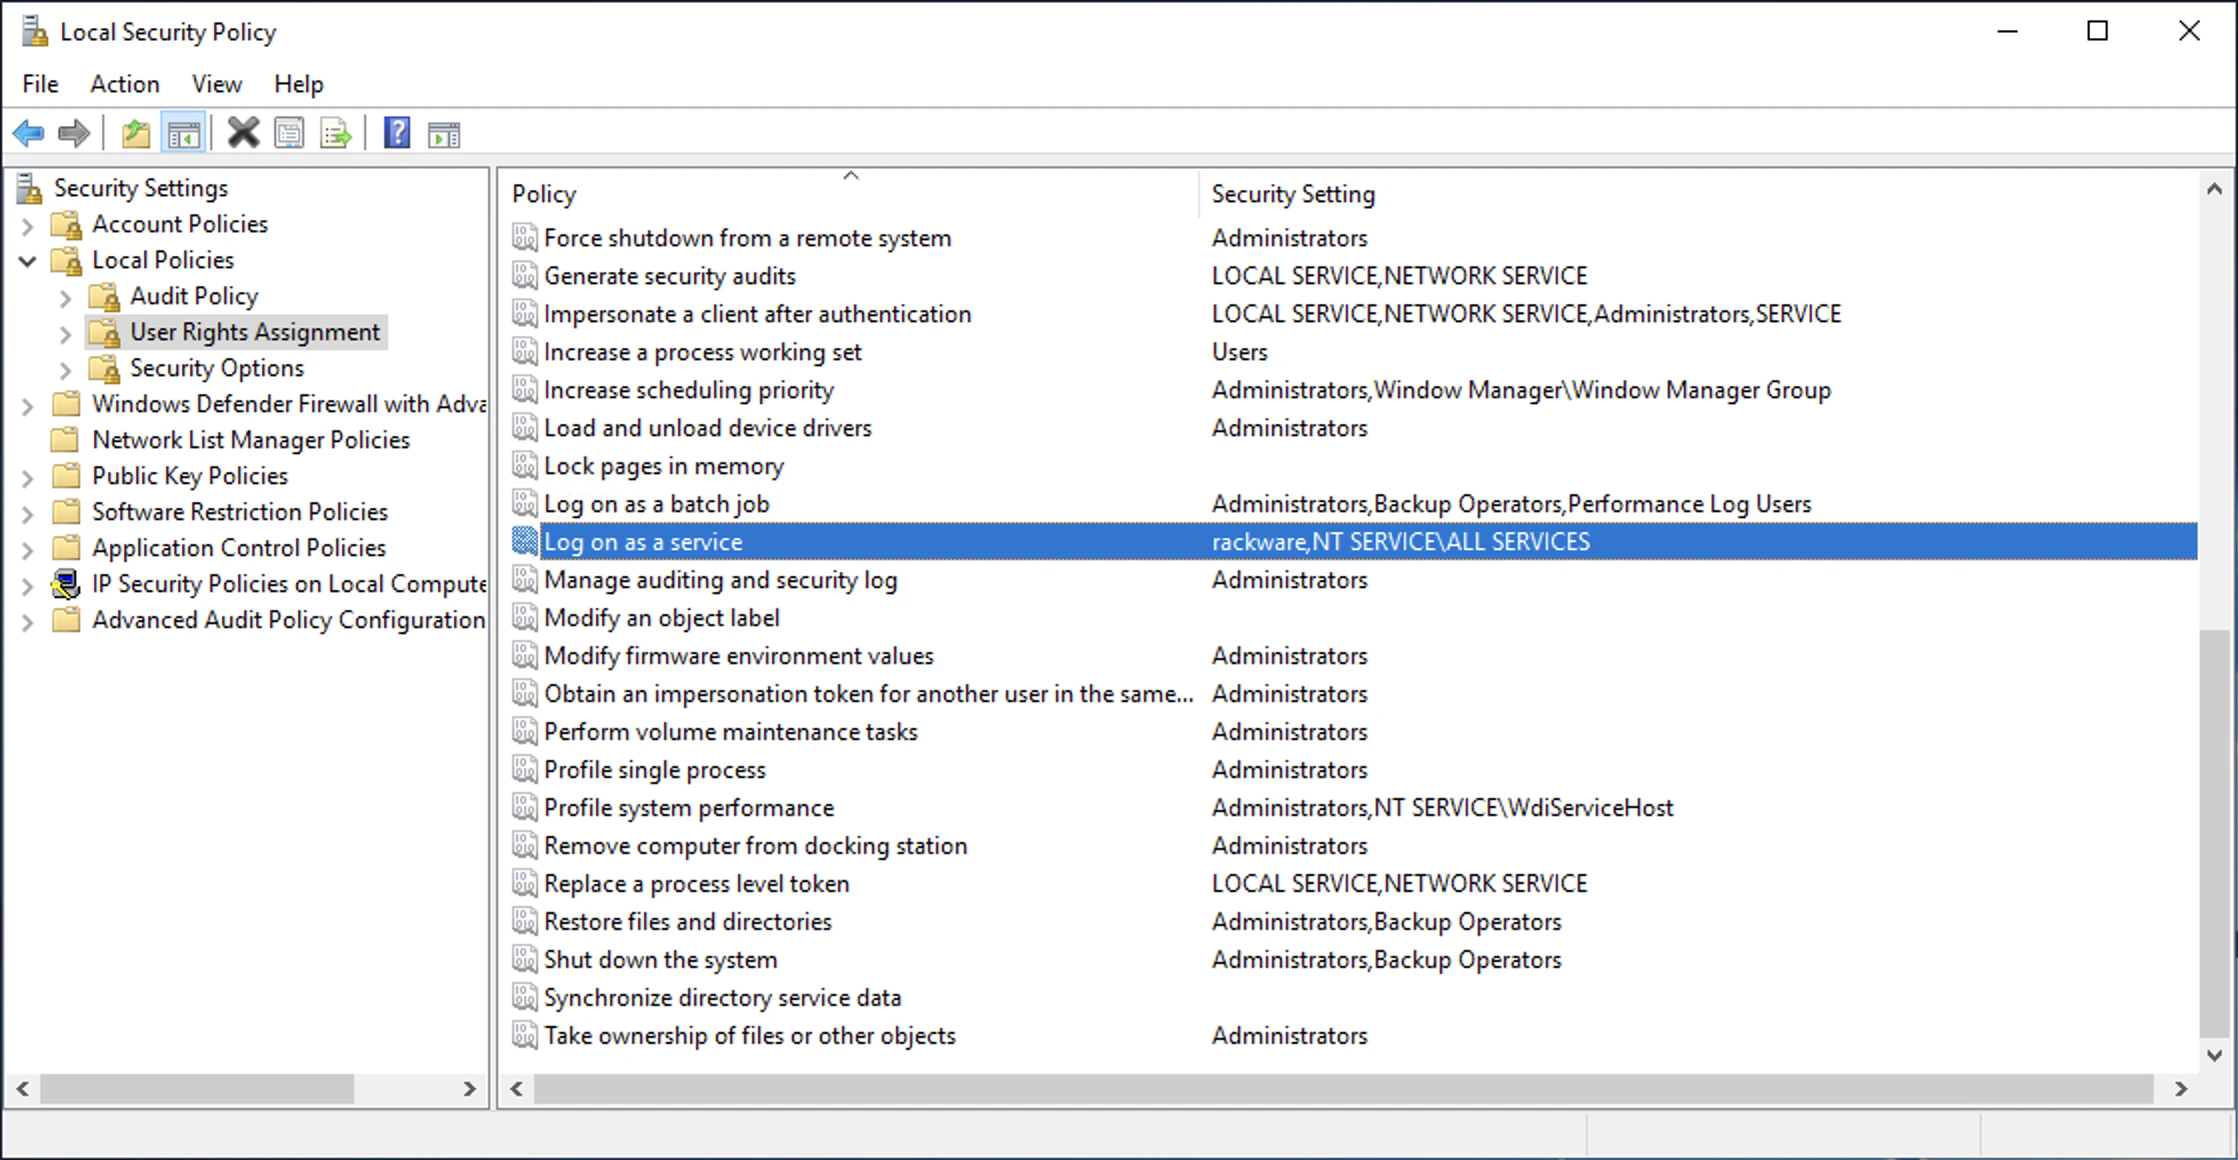Select 'Log on as a batch job'
The width and height of the screenshot is (2238, 1160).
tap(656, 504)
